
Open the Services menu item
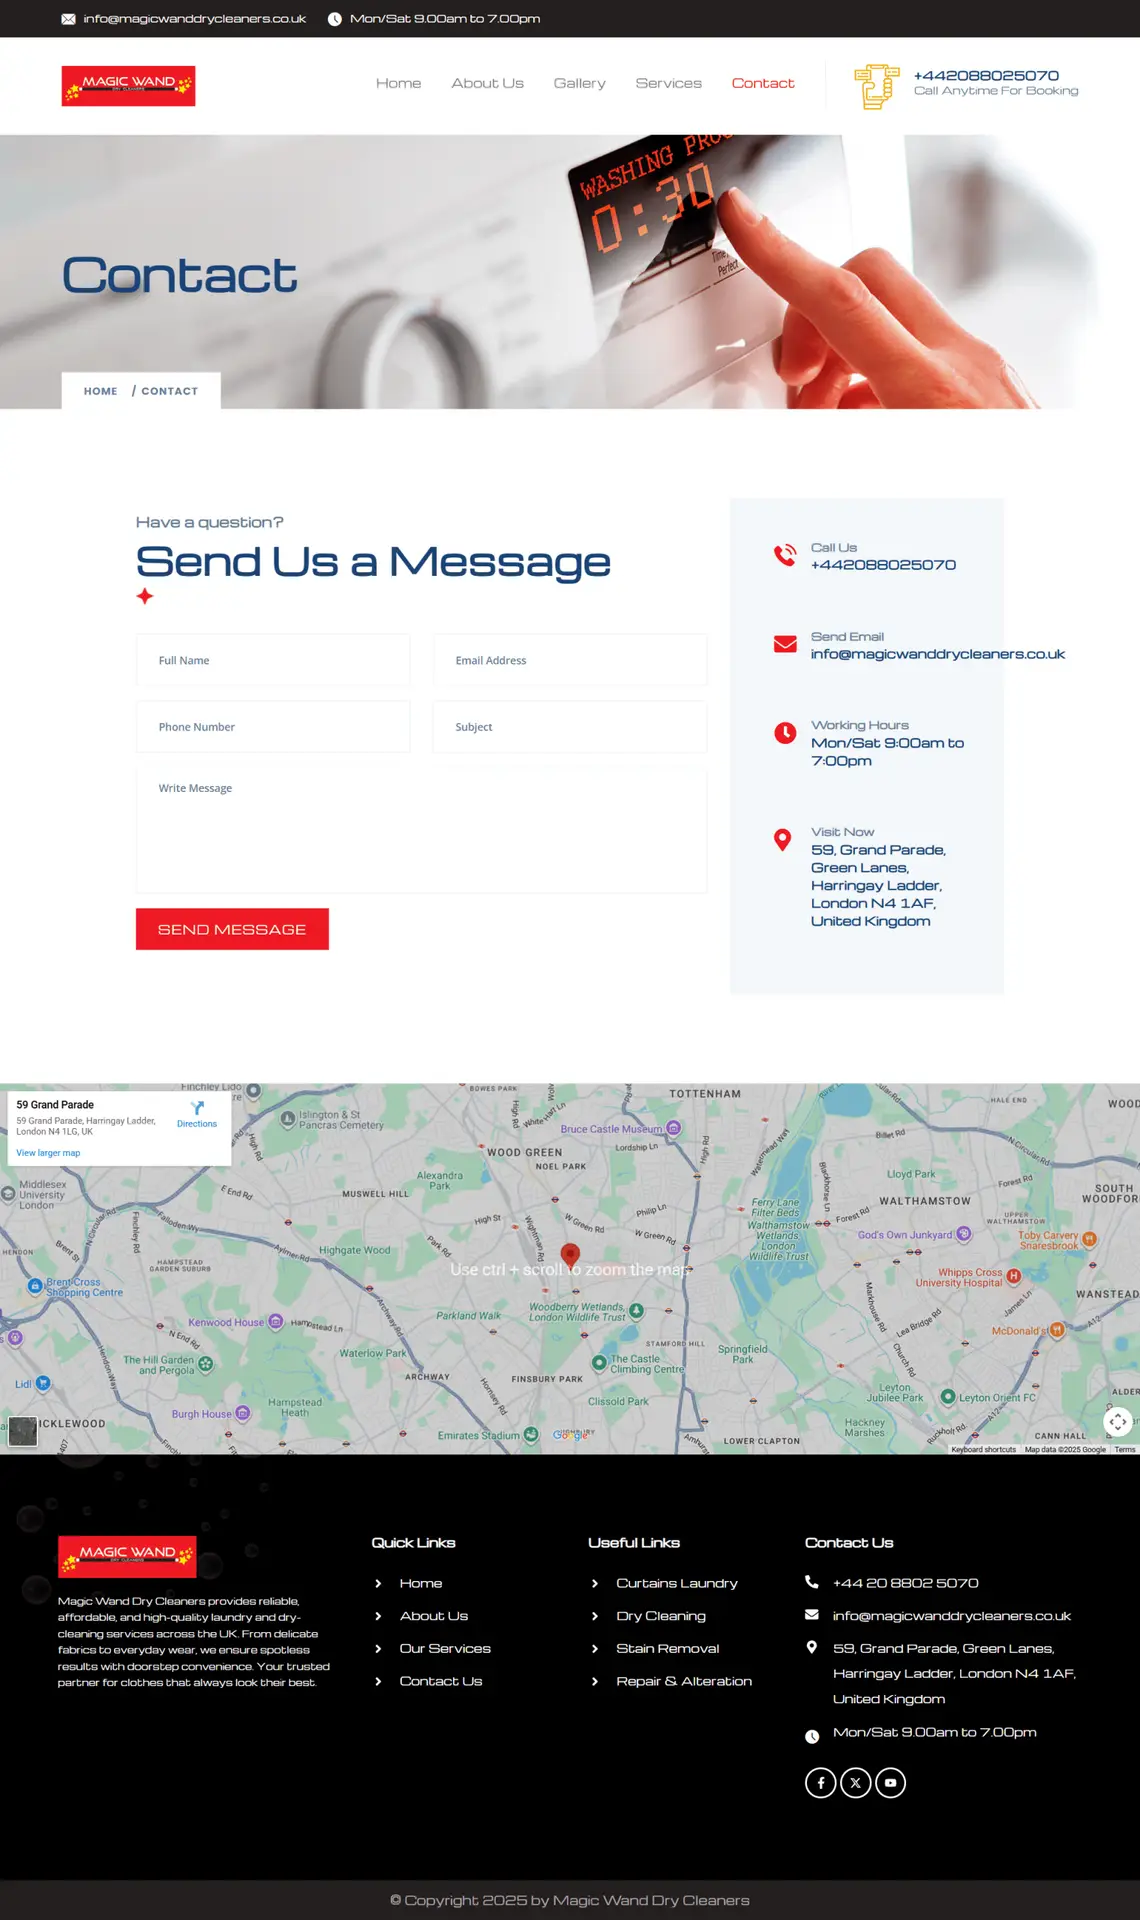(668, 83)
